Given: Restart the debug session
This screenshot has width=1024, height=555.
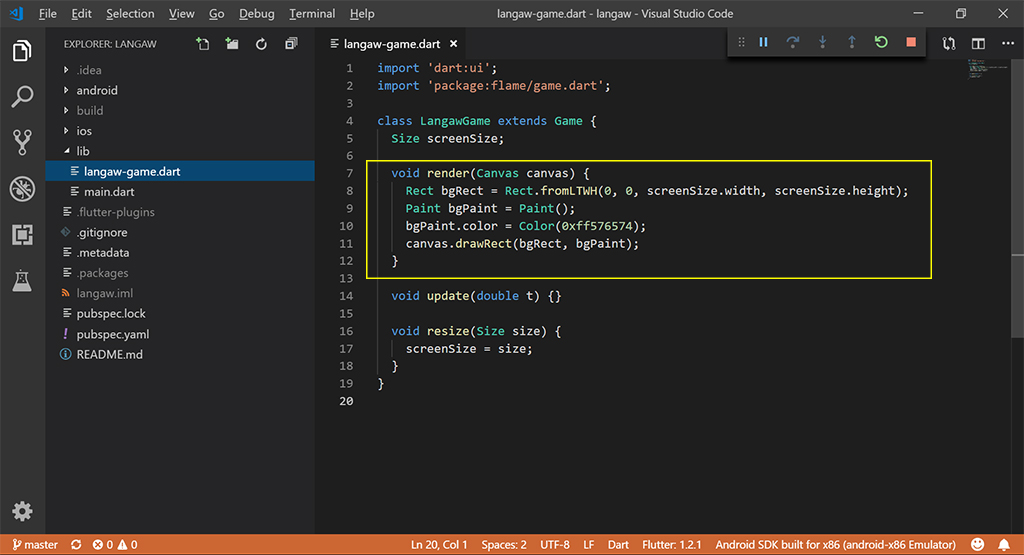Looking at the screenshot, I should click(x=880, y=43).
